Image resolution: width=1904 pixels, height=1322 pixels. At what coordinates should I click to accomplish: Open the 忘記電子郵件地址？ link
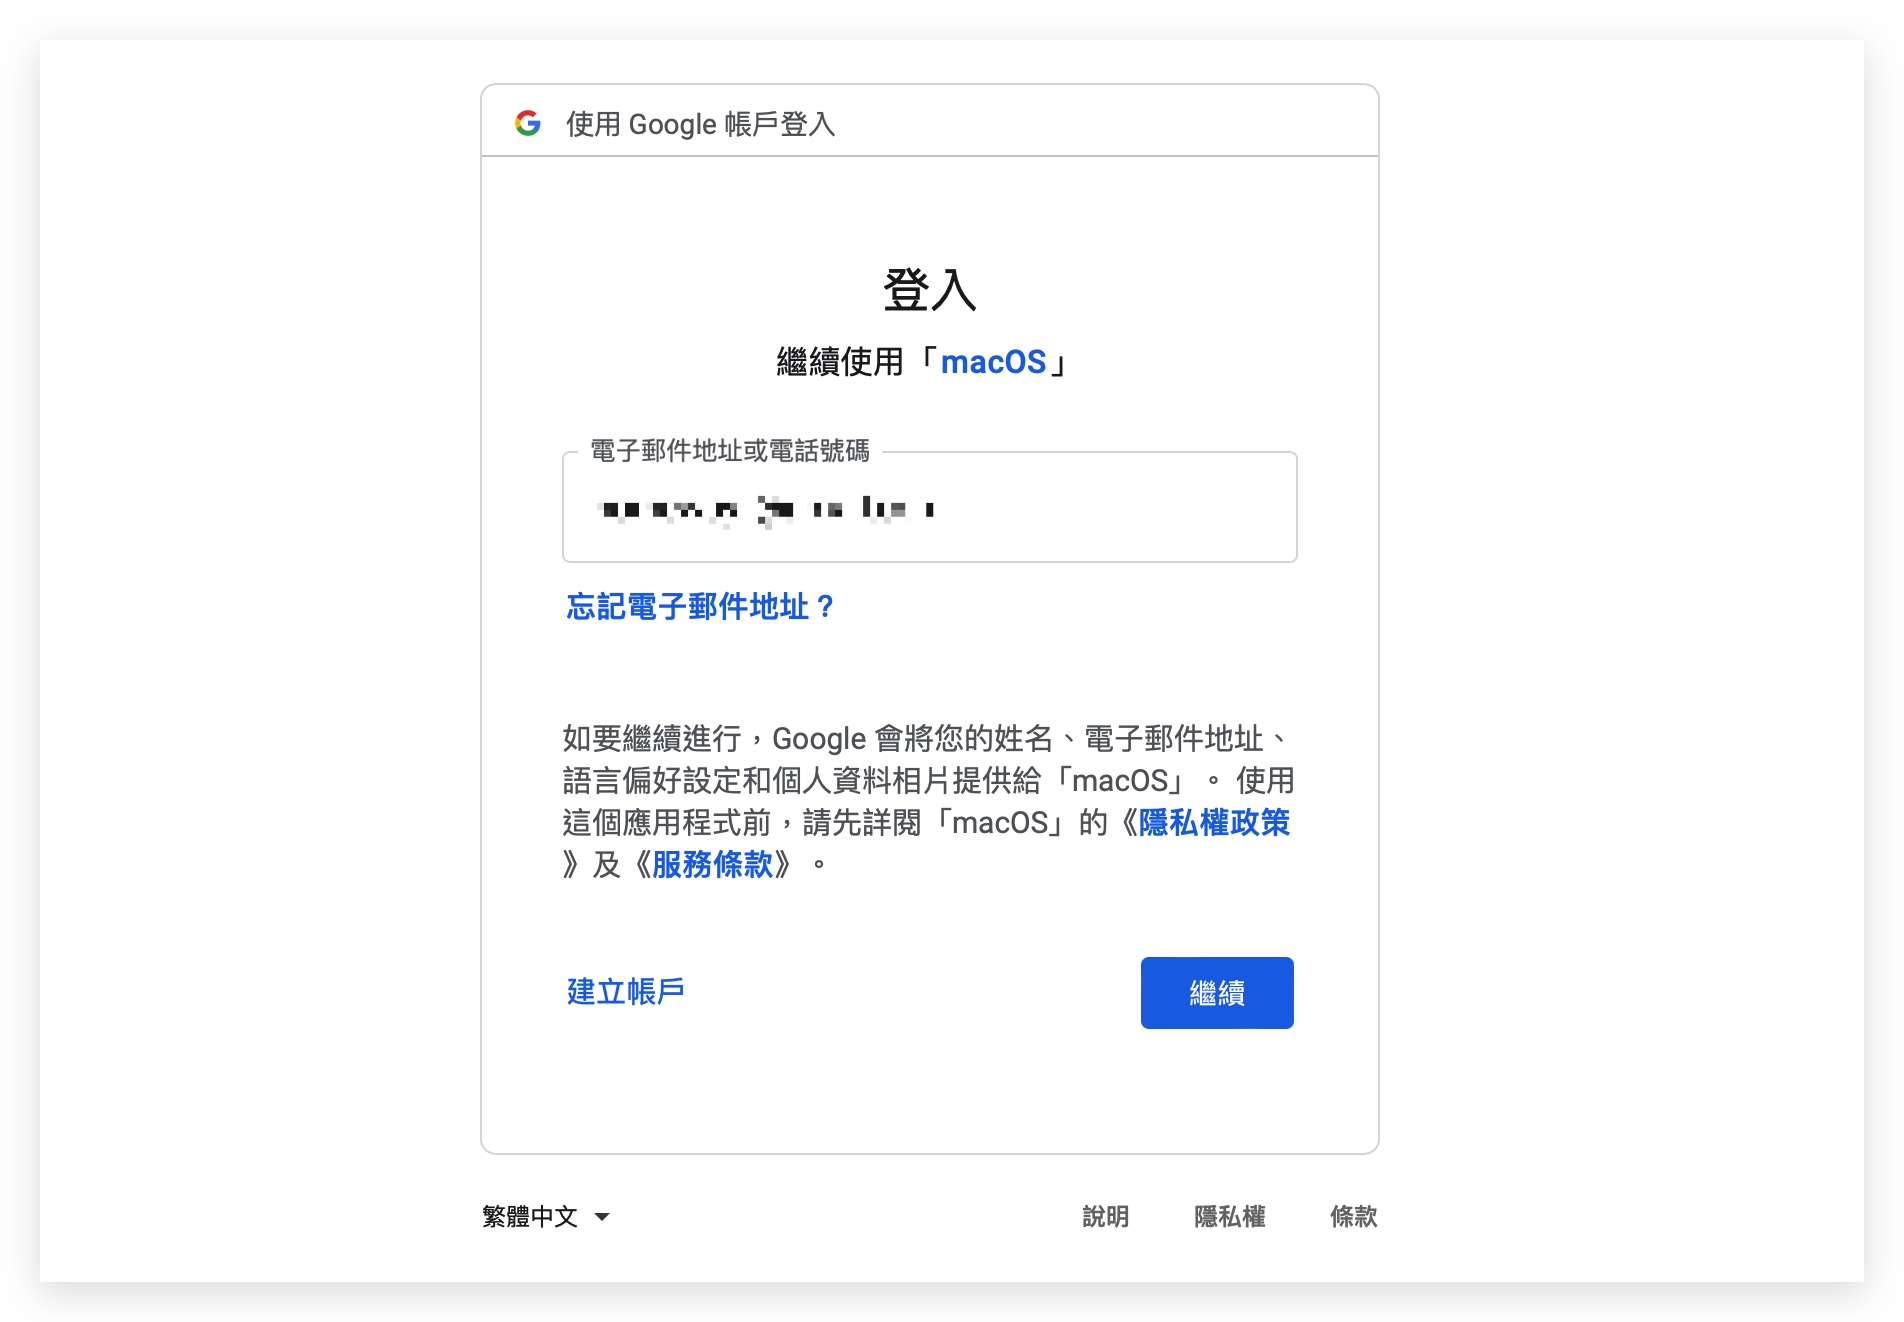pyautogui.click(x=700, y=606)
